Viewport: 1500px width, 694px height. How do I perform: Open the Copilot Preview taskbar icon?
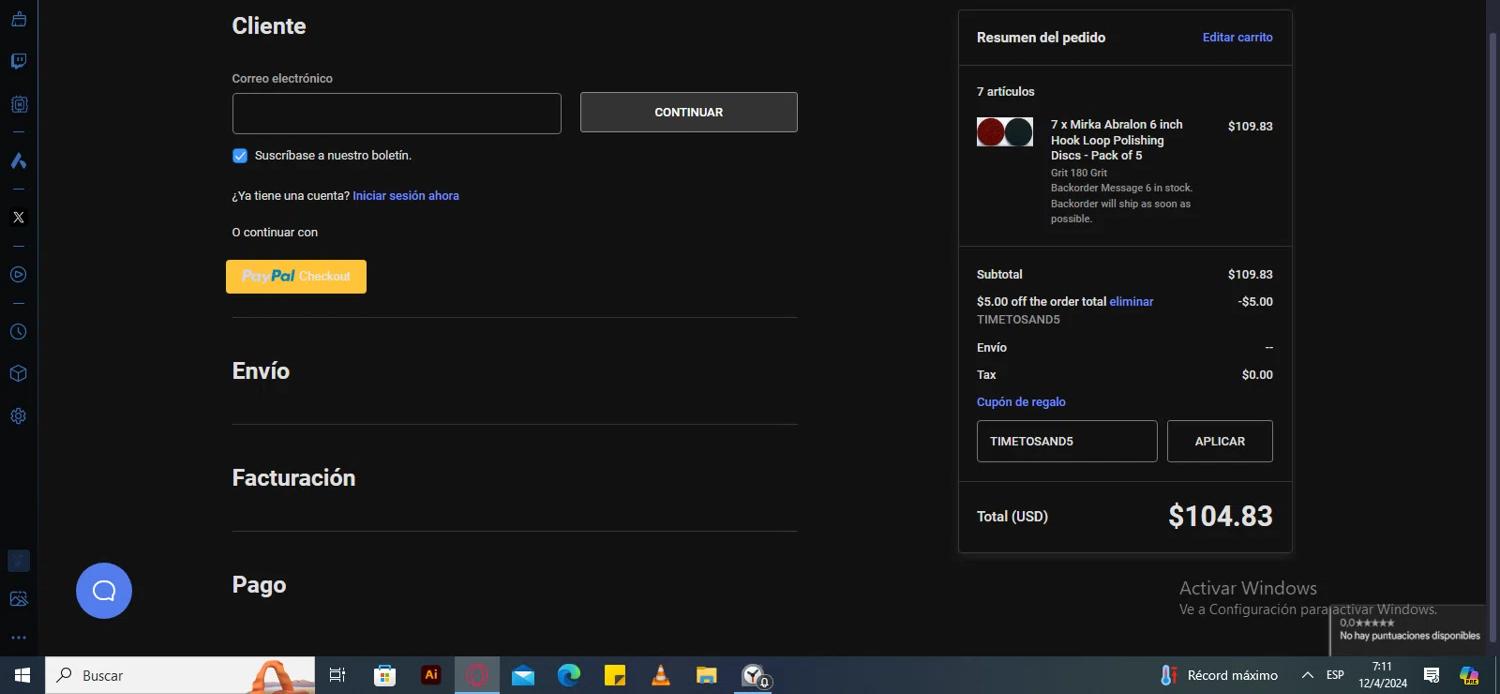[x=1469, y=676]
